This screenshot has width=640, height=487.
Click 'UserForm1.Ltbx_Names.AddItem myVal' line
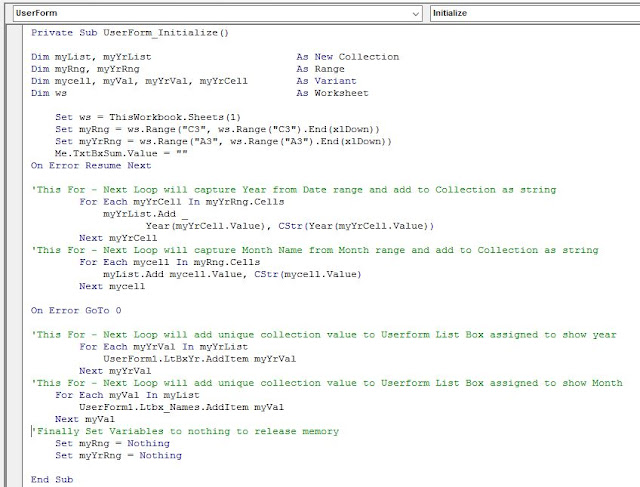pos(182,407)
